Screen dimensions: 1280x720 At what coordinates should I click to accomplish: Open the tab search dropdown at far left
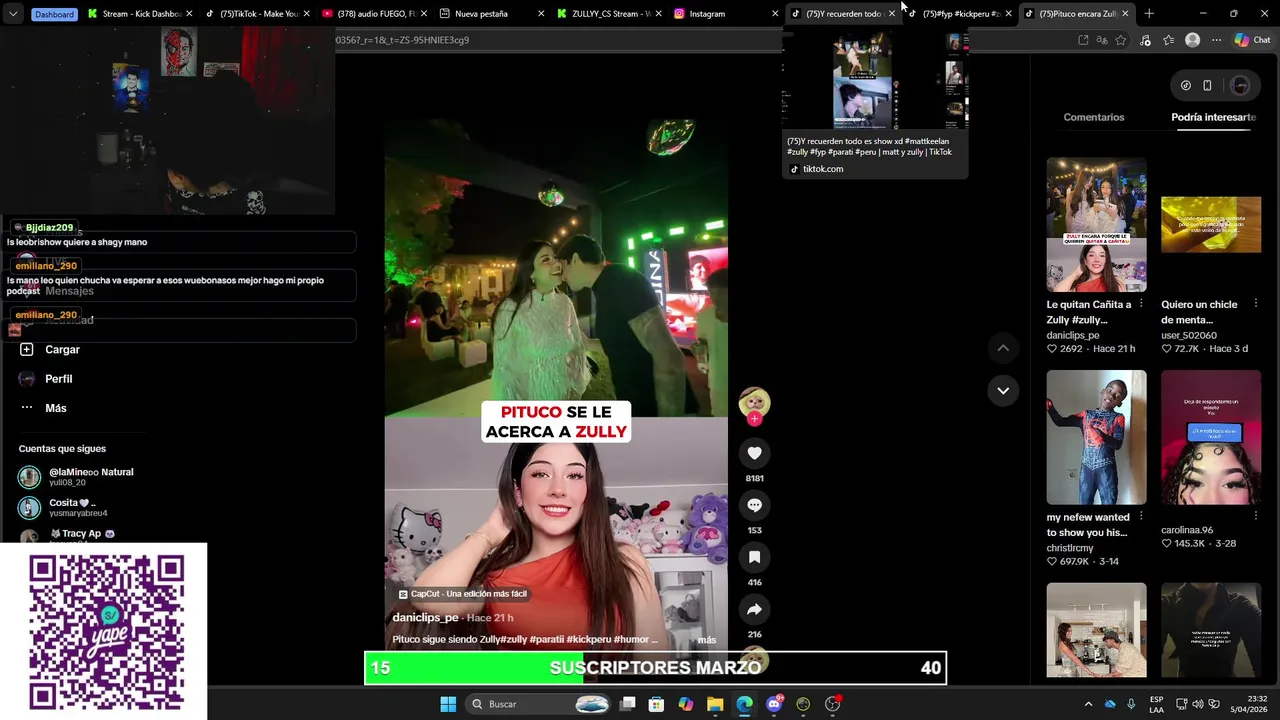click(13, 14)
